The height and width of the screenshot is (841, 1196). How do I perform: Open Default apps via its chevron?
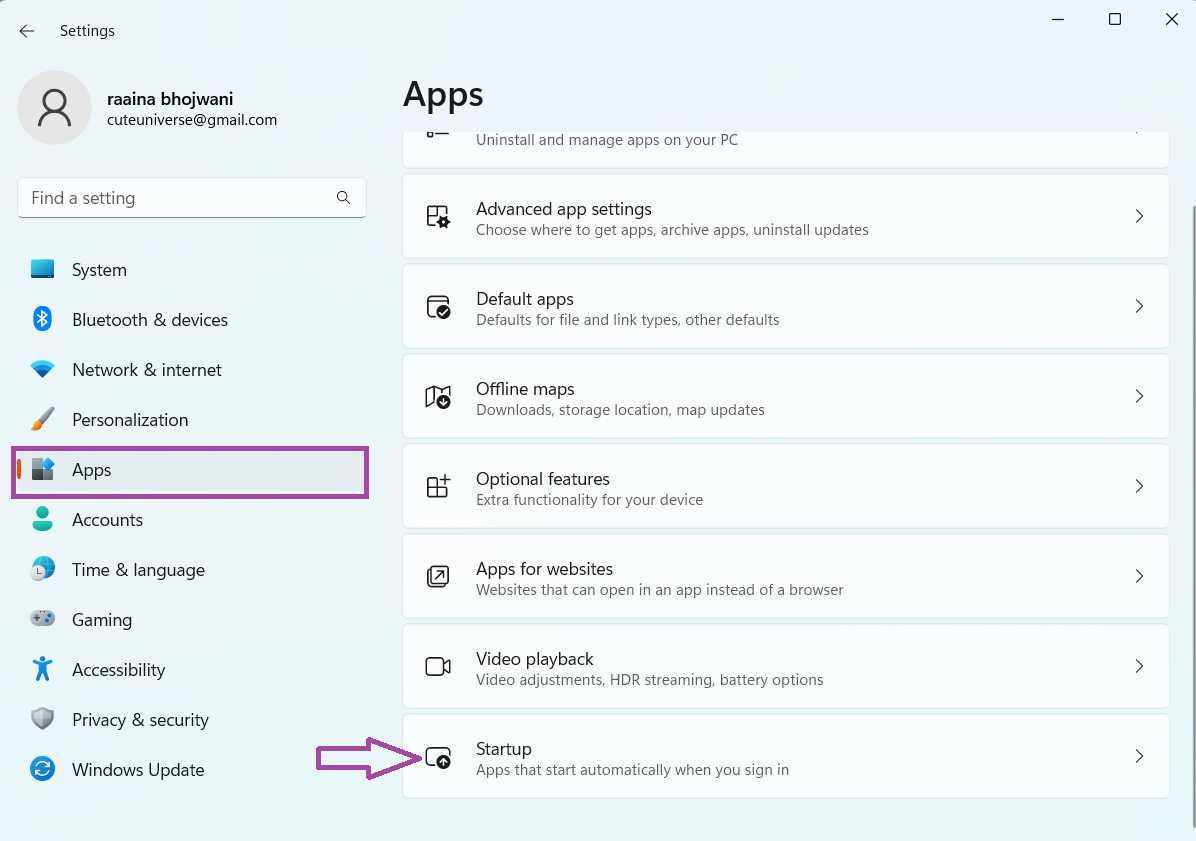1139,307
